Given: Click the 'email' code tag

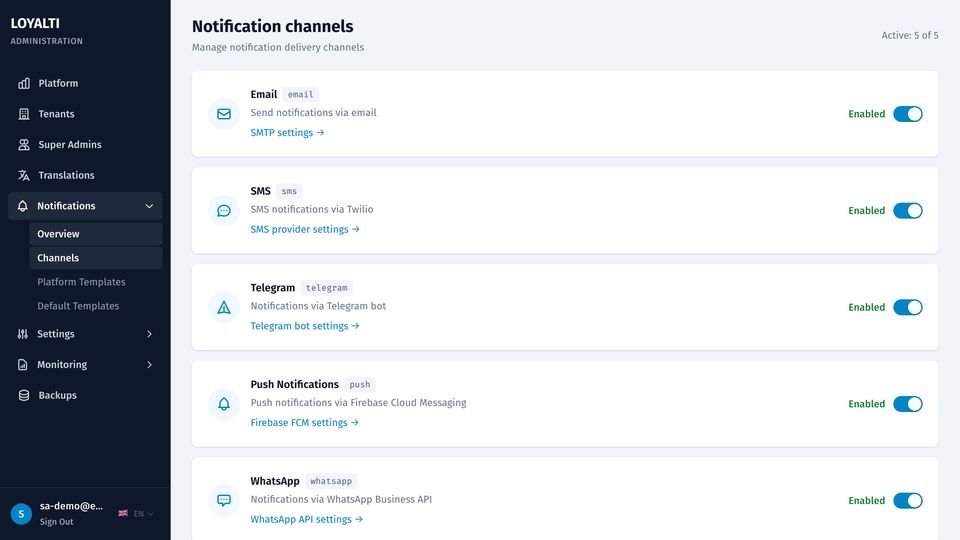Looking at the screenshot, I should pyautogui.click(x=301, y=94).
